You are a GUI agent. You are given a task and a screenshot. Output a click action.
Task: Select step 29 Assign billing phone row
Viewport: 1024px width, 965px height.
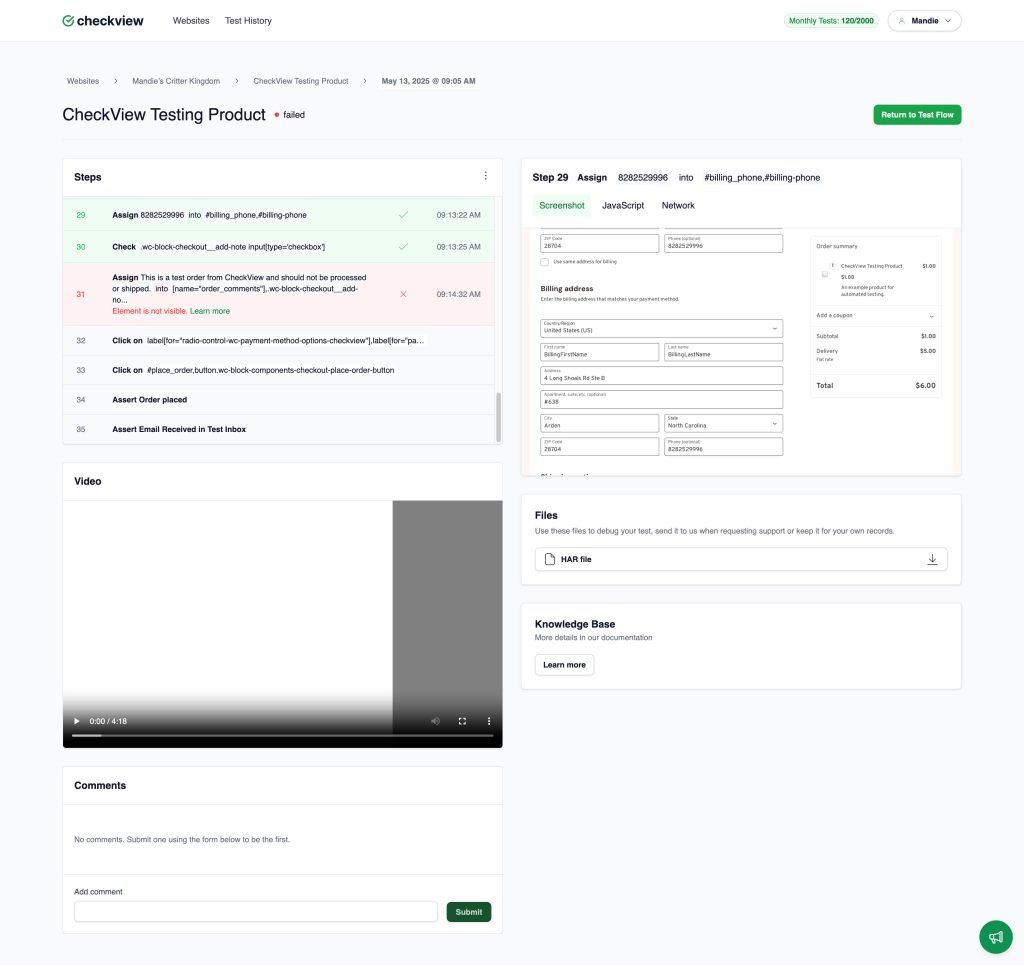(x=279, y=215)
